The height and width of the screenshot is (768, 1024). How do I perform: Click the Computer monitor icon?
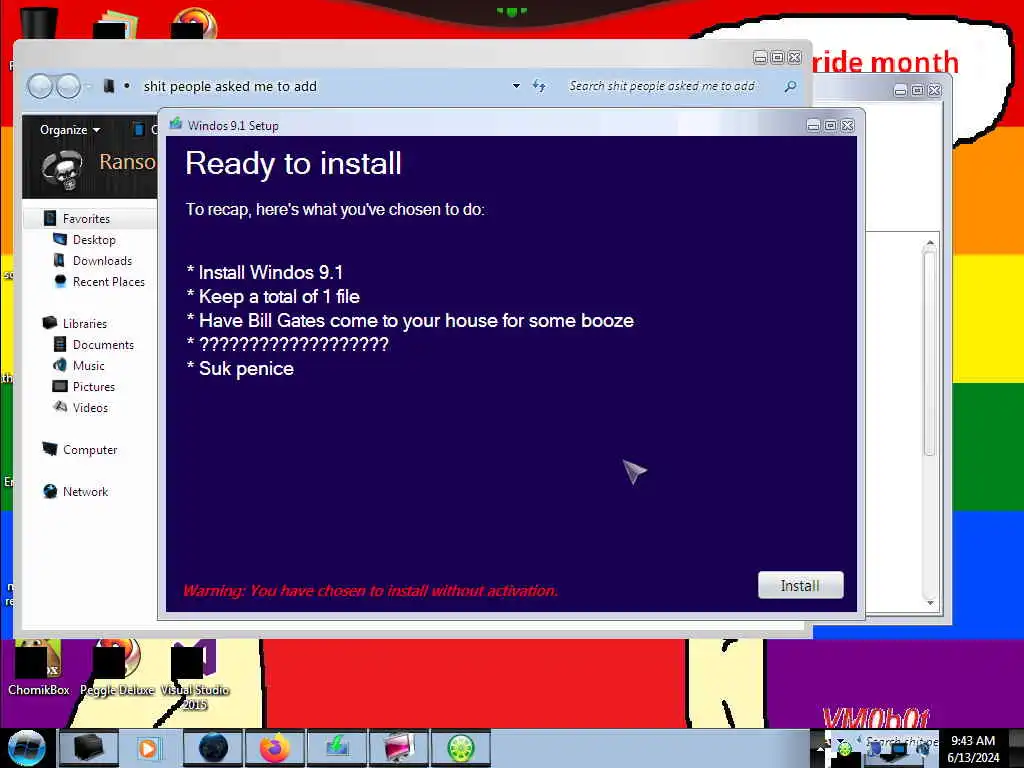pyautogui.click(x=50, y=449)
